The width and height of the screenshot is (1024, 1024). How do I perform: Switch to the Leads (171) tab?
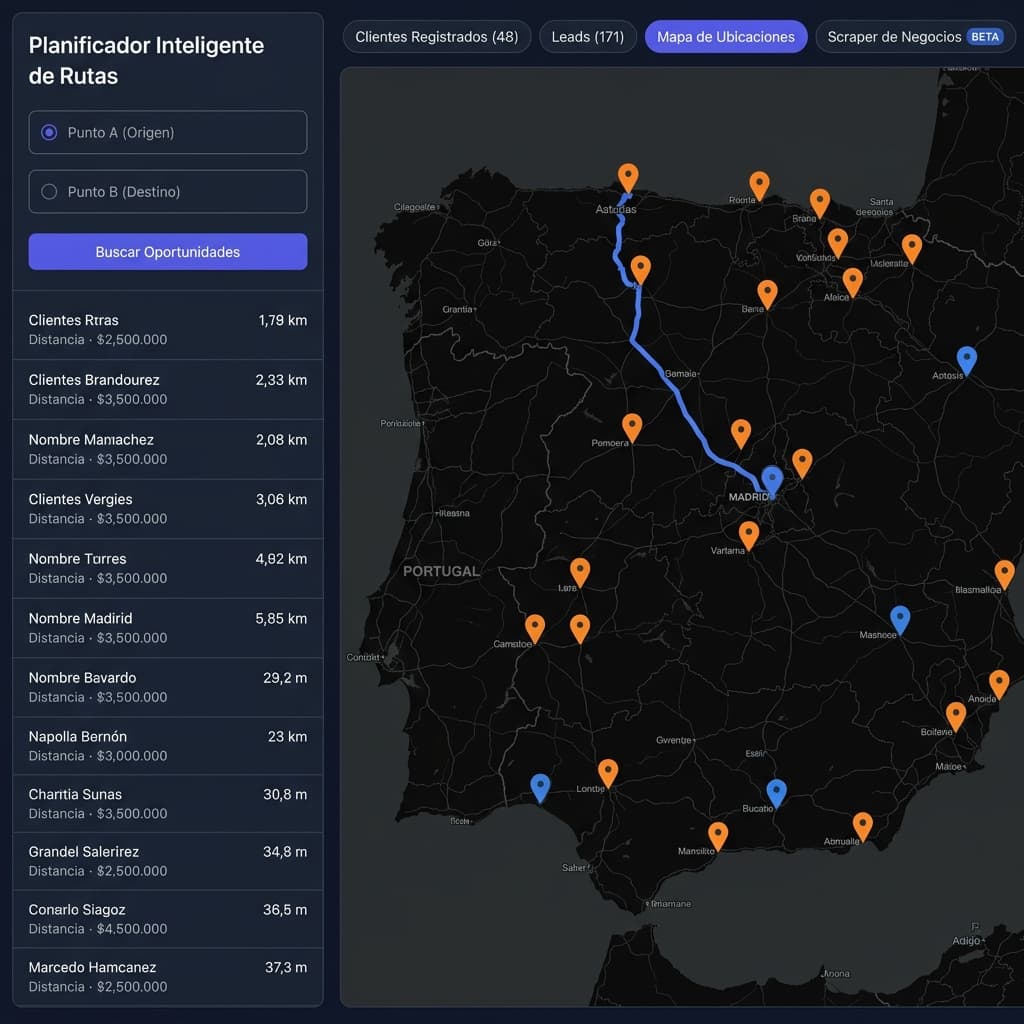pyautogui.click(x=588, y=37)
